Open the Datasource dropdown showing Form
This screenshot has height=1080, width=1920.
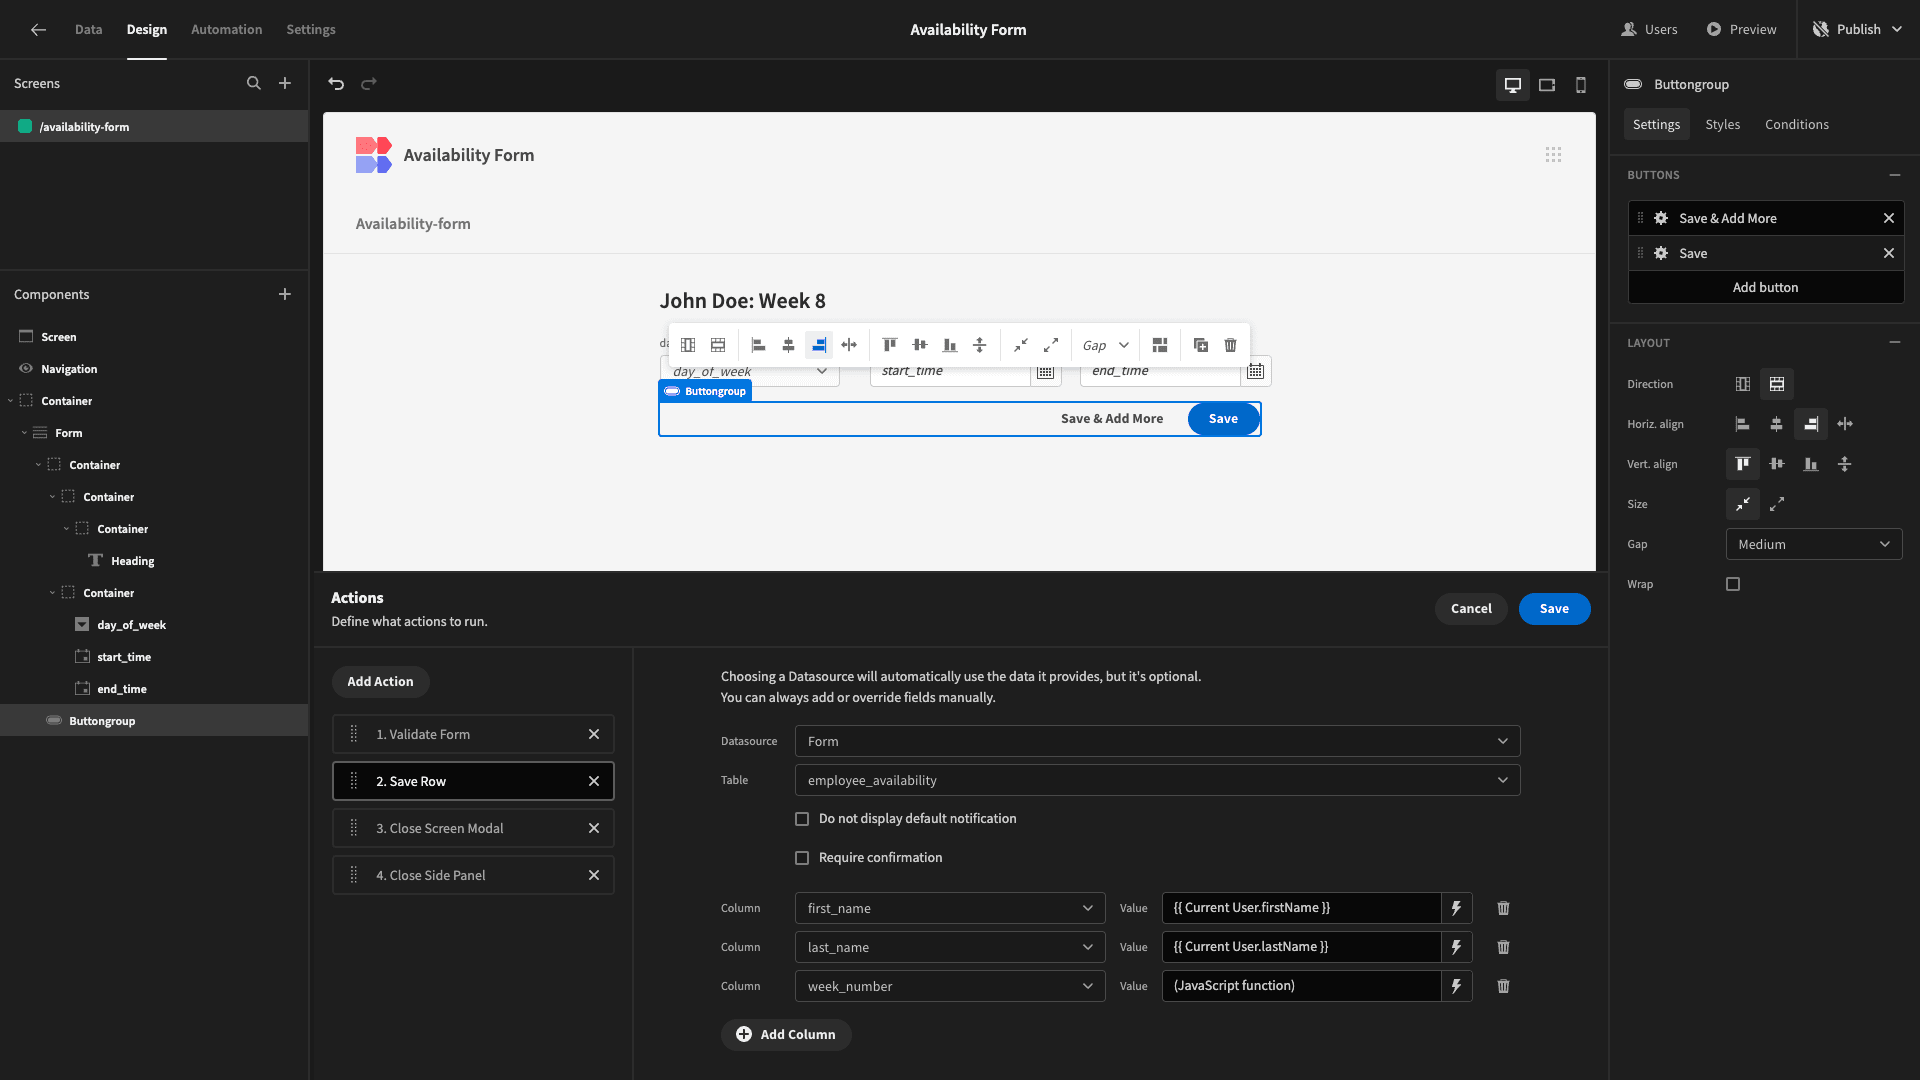pos(1157,741)
